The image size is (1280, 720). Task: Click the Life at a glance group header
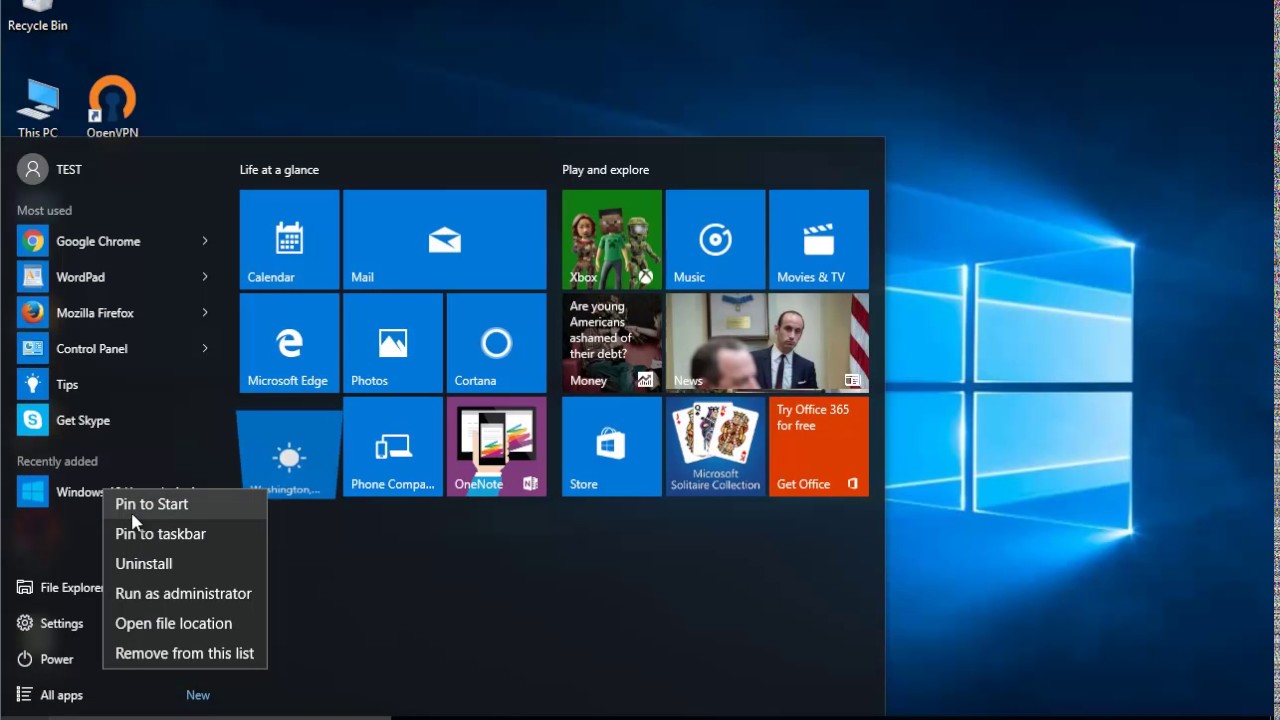[x=279, y=170]
